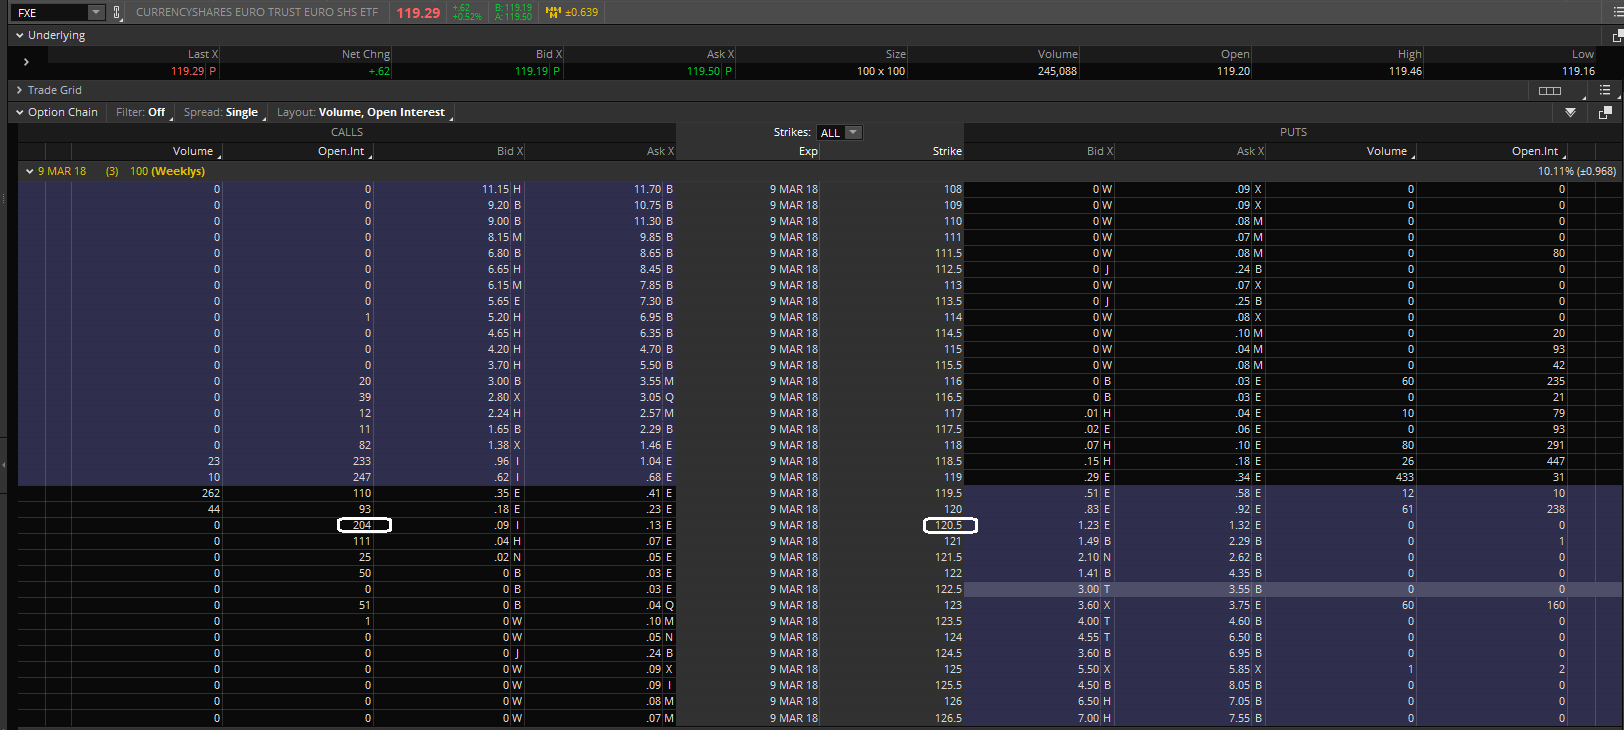
Task: Collapse the 9 MAR 18 expiration row
Action: tap(30, 171)
